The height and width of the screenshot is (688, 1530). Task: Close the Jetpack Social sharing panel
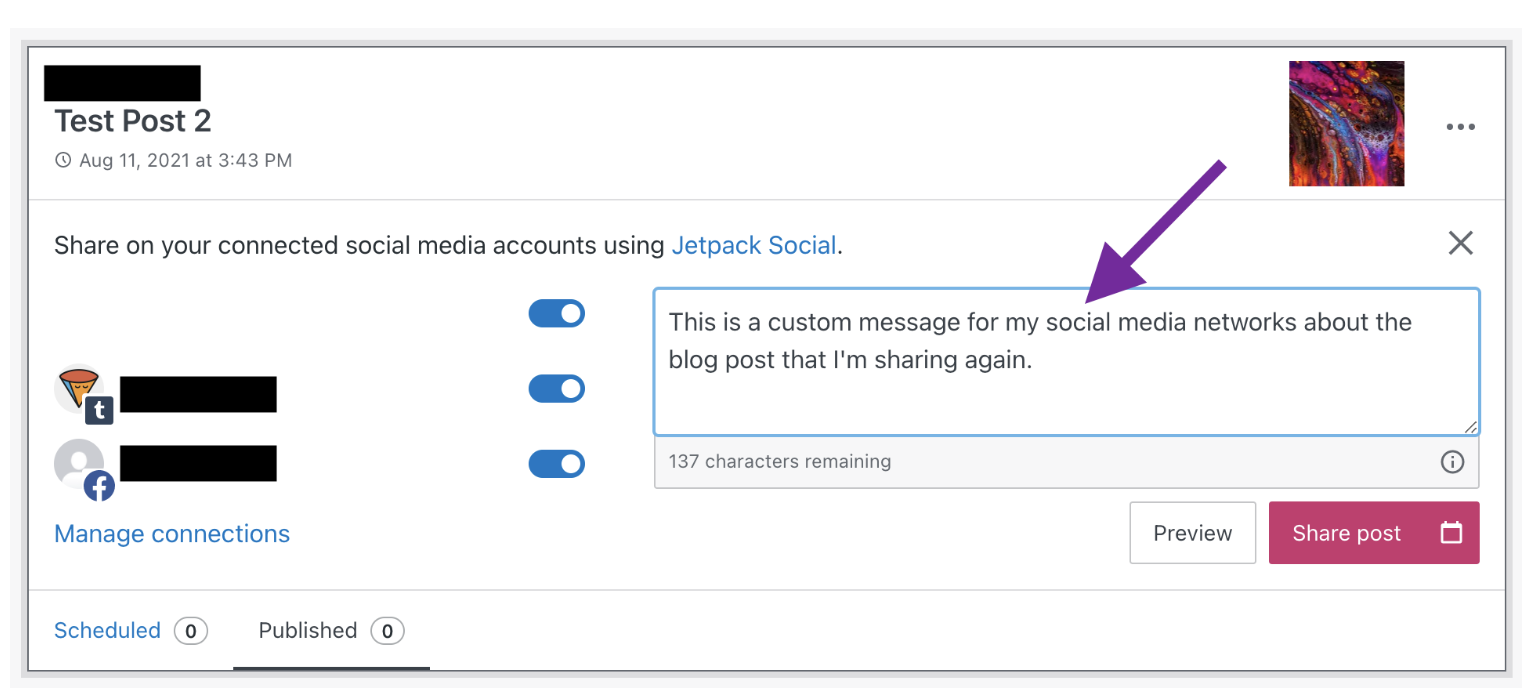(1461, 243)
